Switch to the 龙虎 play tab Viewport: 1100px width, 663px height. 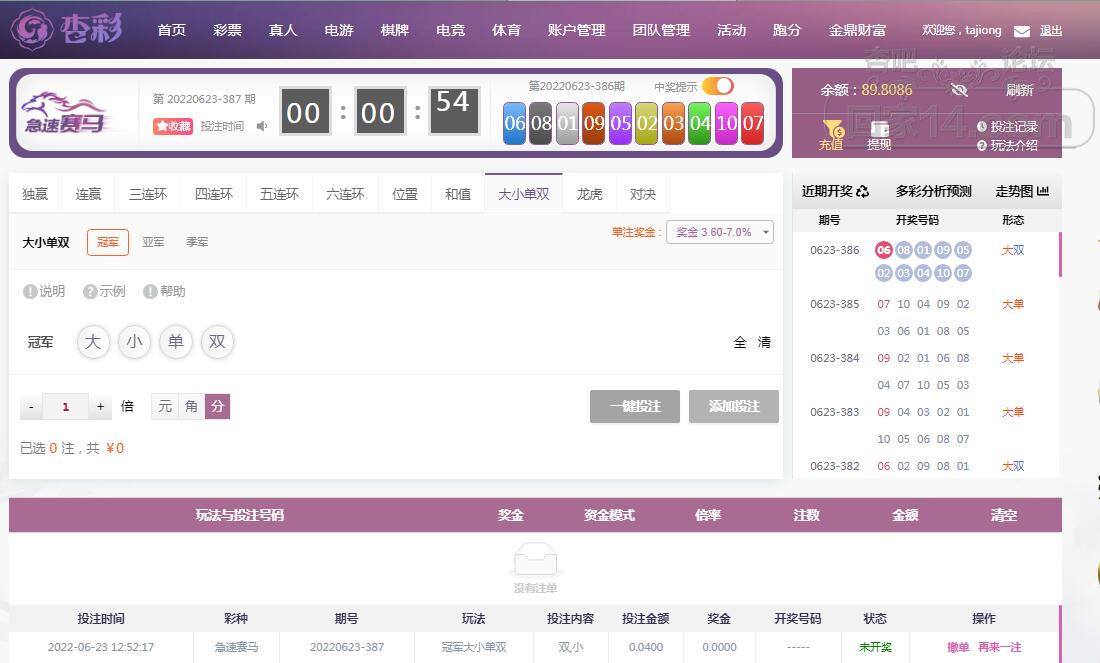(589, 194)
